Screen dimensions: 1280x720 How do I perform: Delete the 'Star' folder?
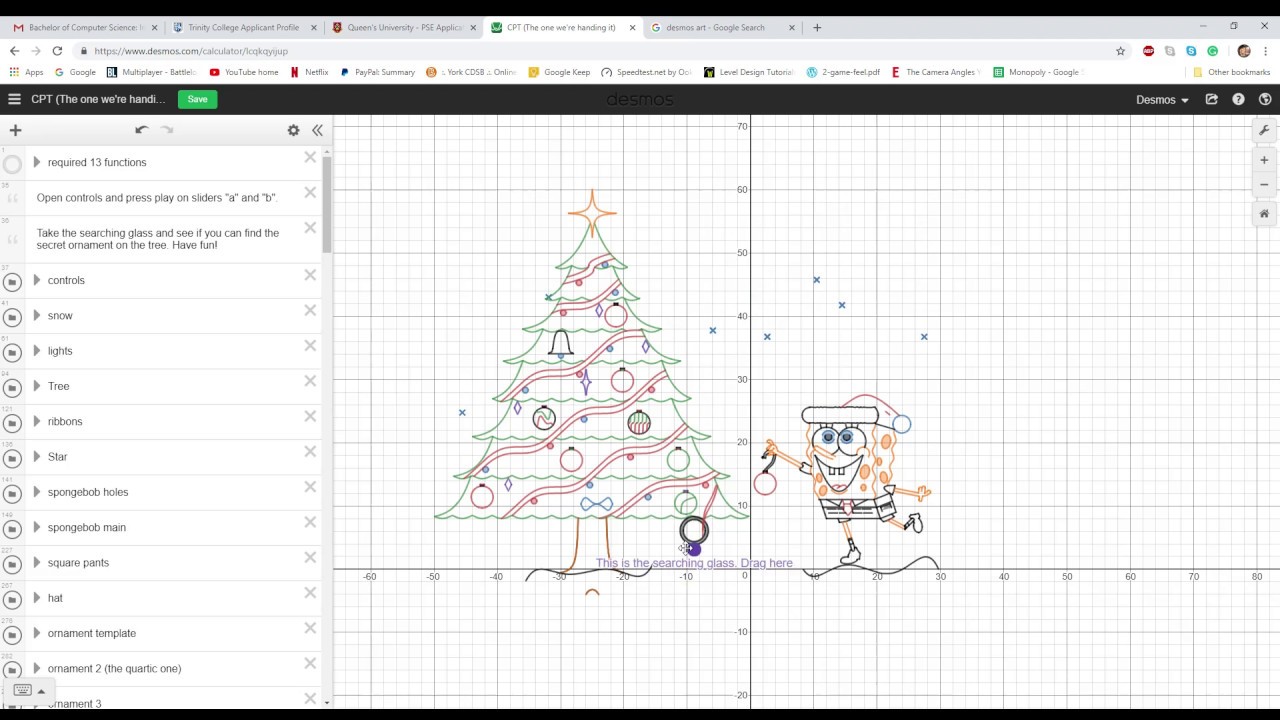pyautogui.click(x=310, y=451)
